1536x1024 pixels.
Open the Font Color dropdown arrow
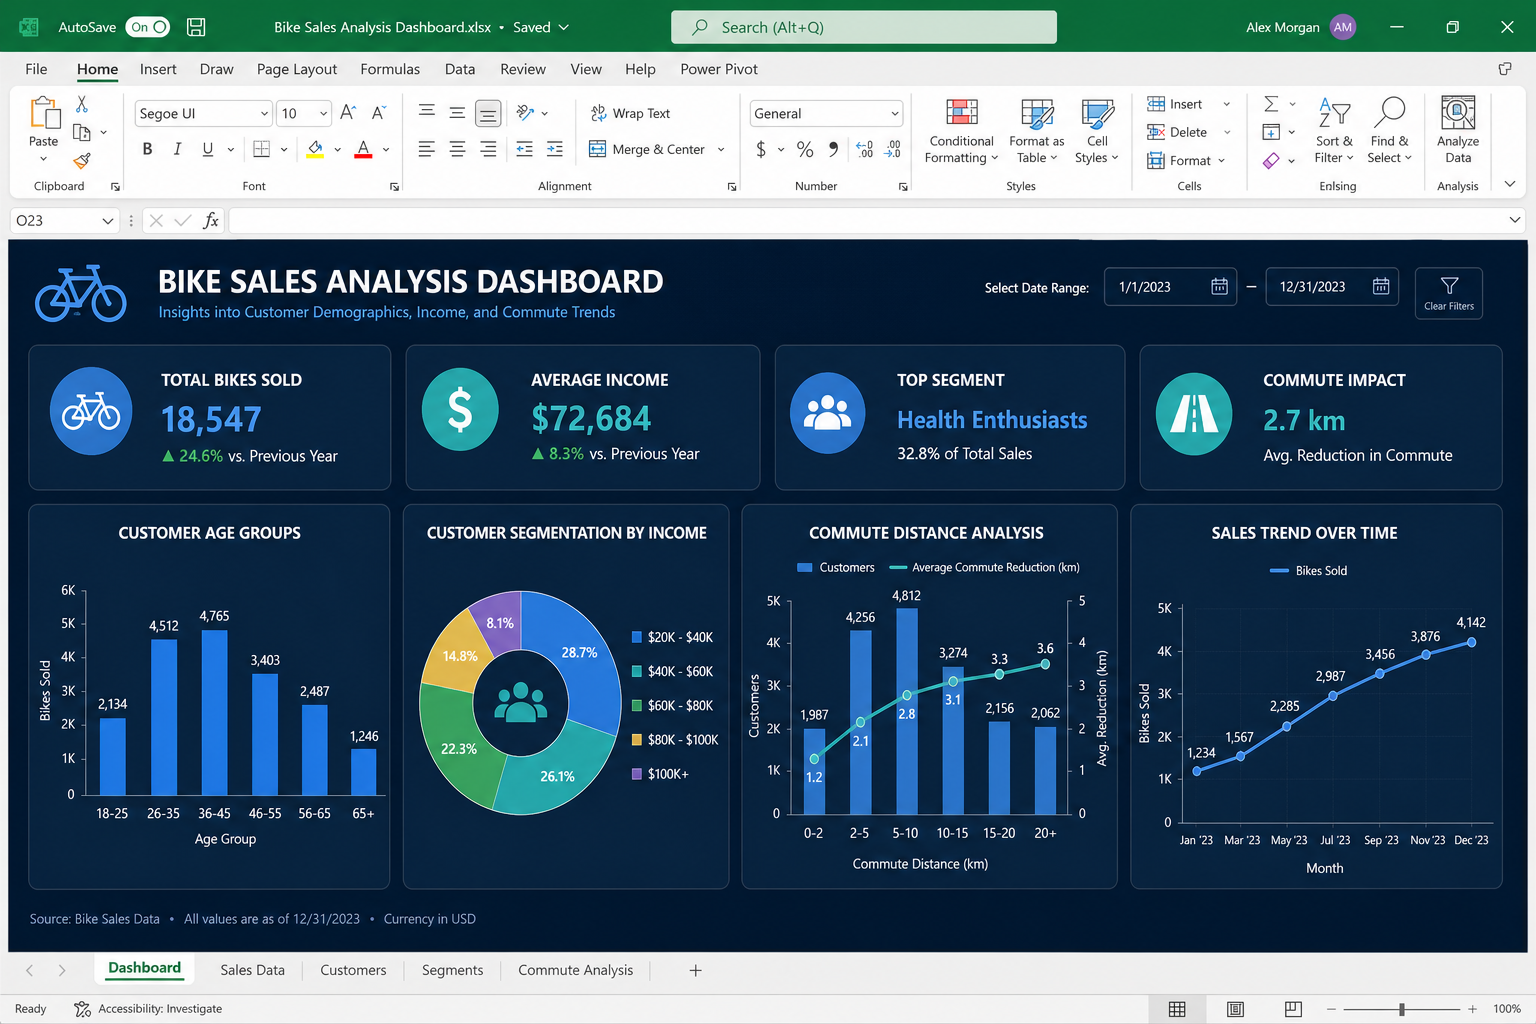coord(386,150)
